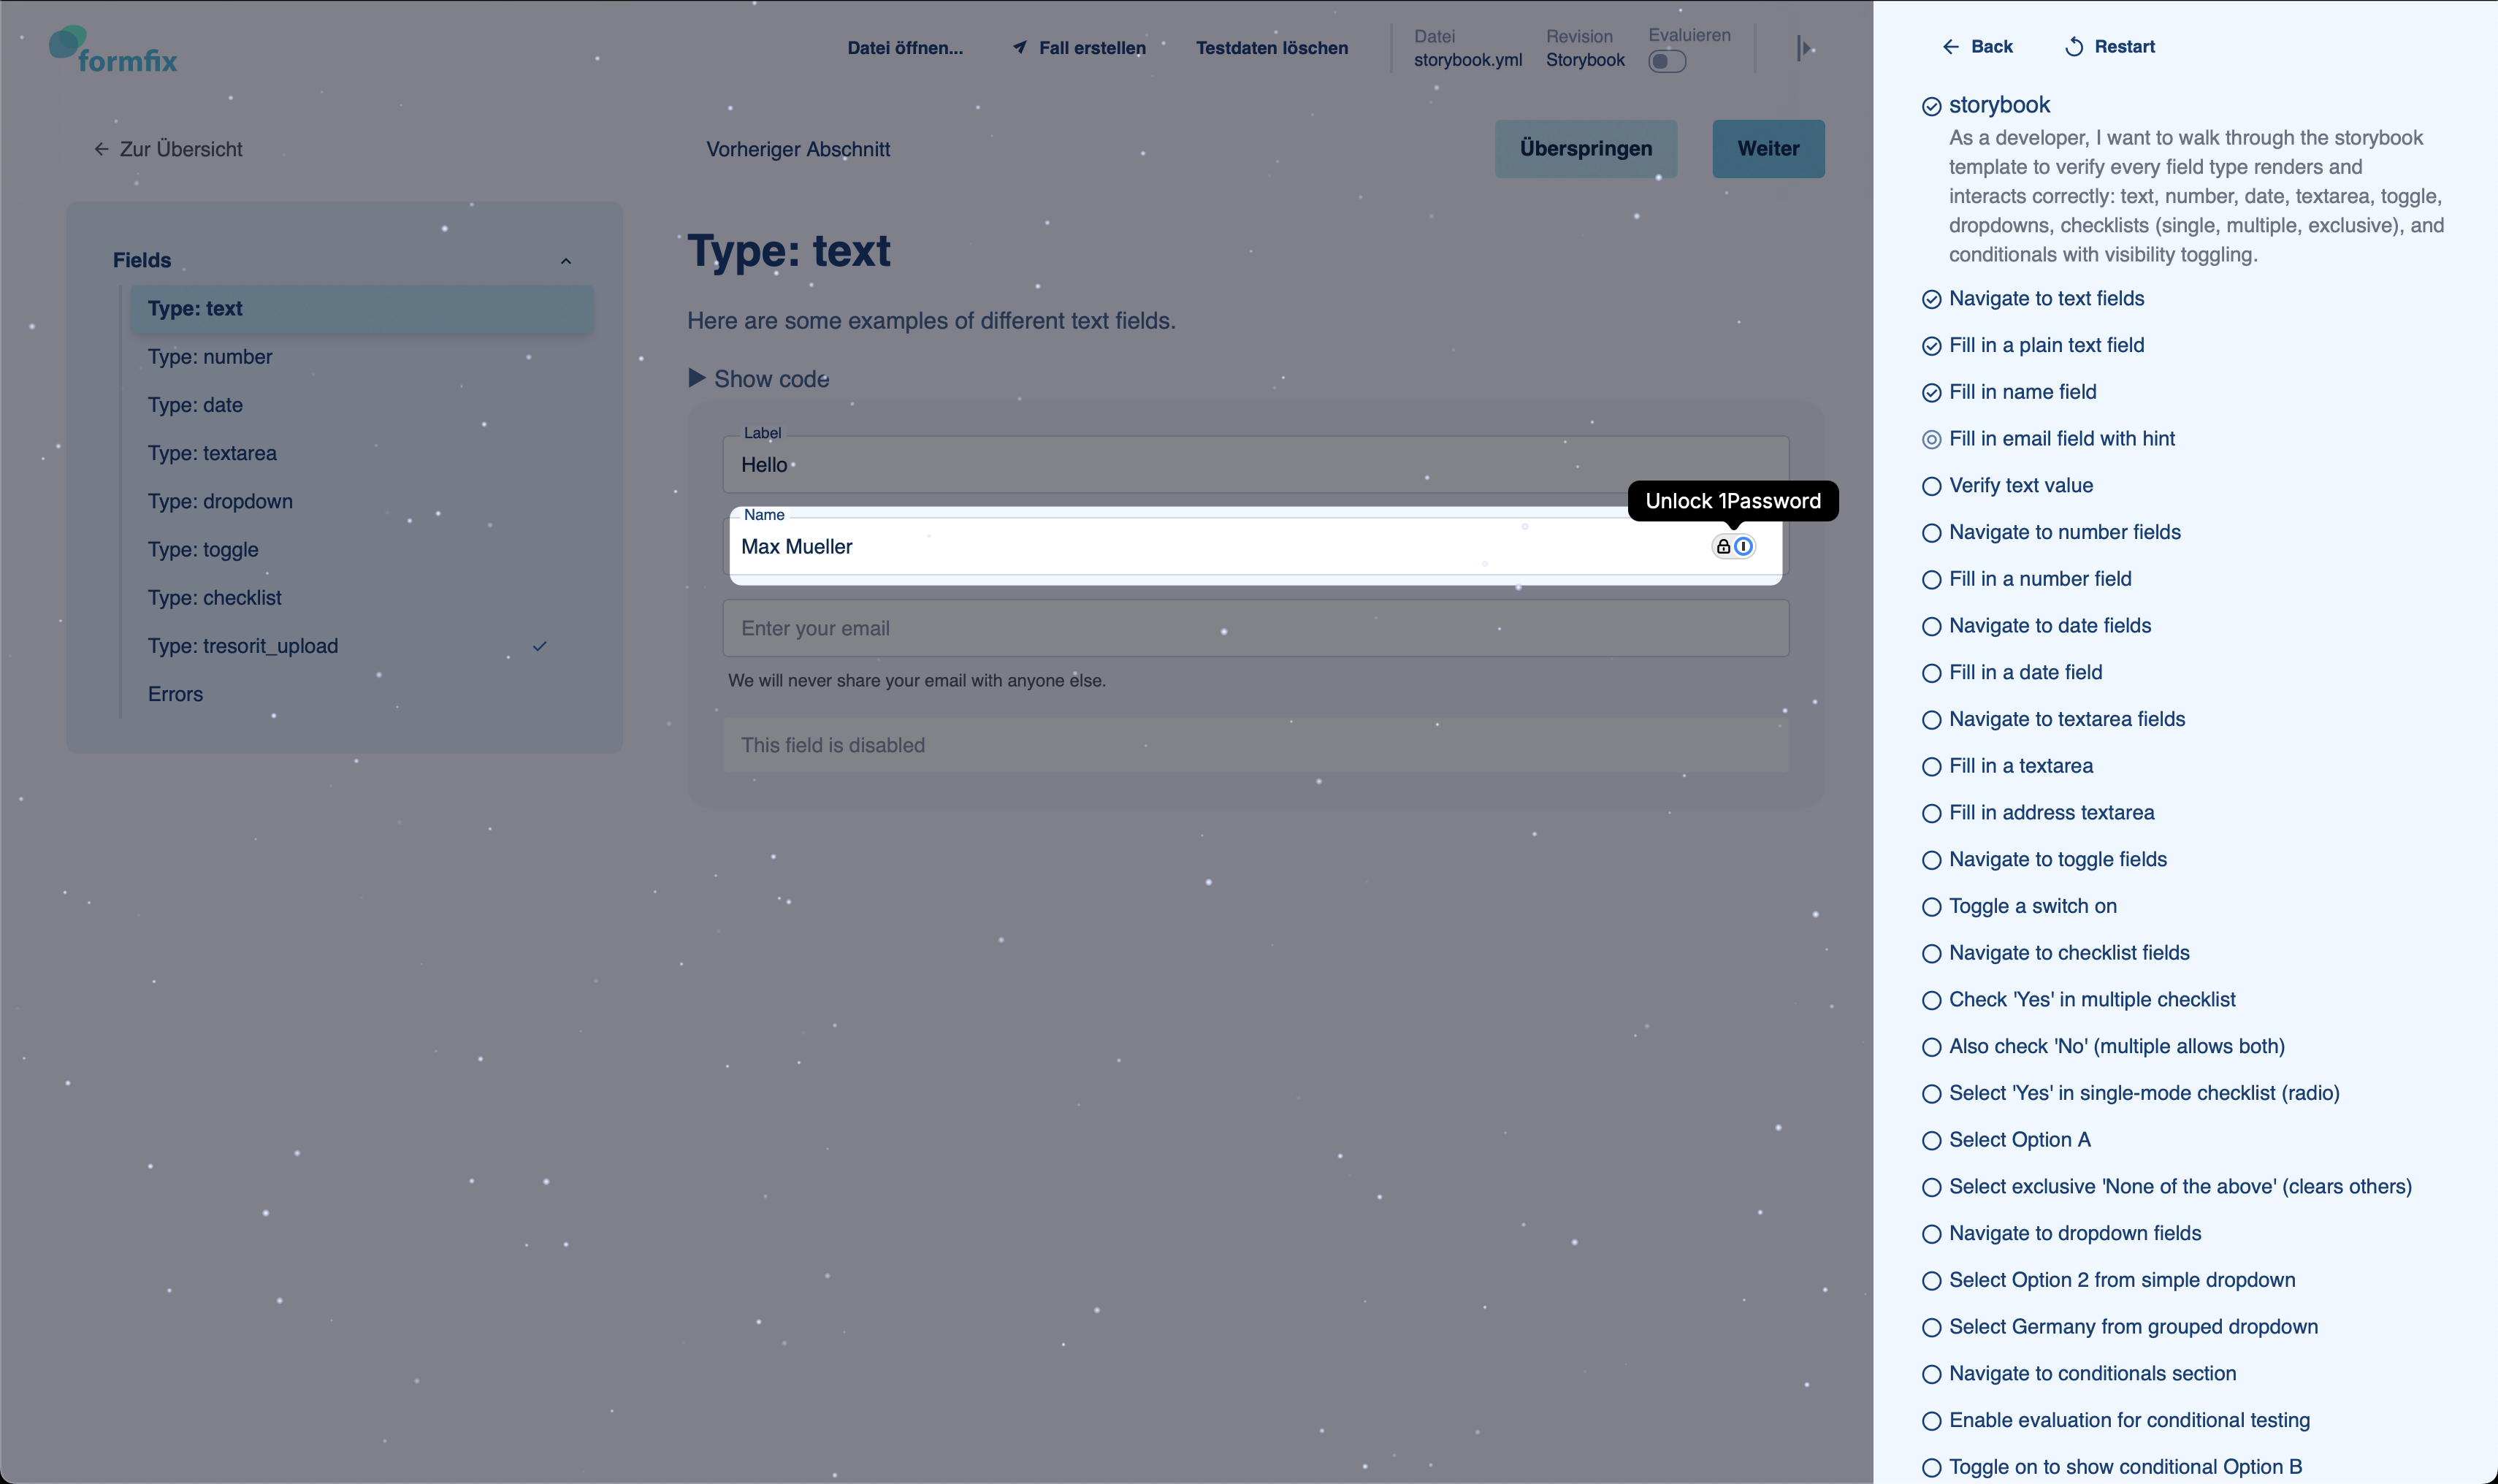Click the 1Password lock icon in the Name field
Screen dimensions: 2498x1484
point(1722,546)
